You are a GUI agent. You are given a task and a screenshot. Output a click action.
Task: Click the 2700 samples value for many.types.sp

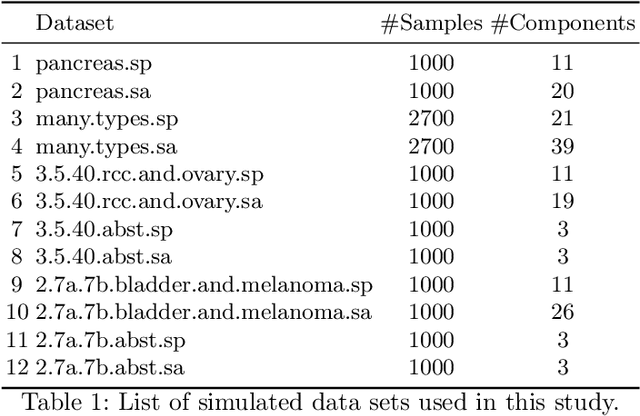(431, 119)
